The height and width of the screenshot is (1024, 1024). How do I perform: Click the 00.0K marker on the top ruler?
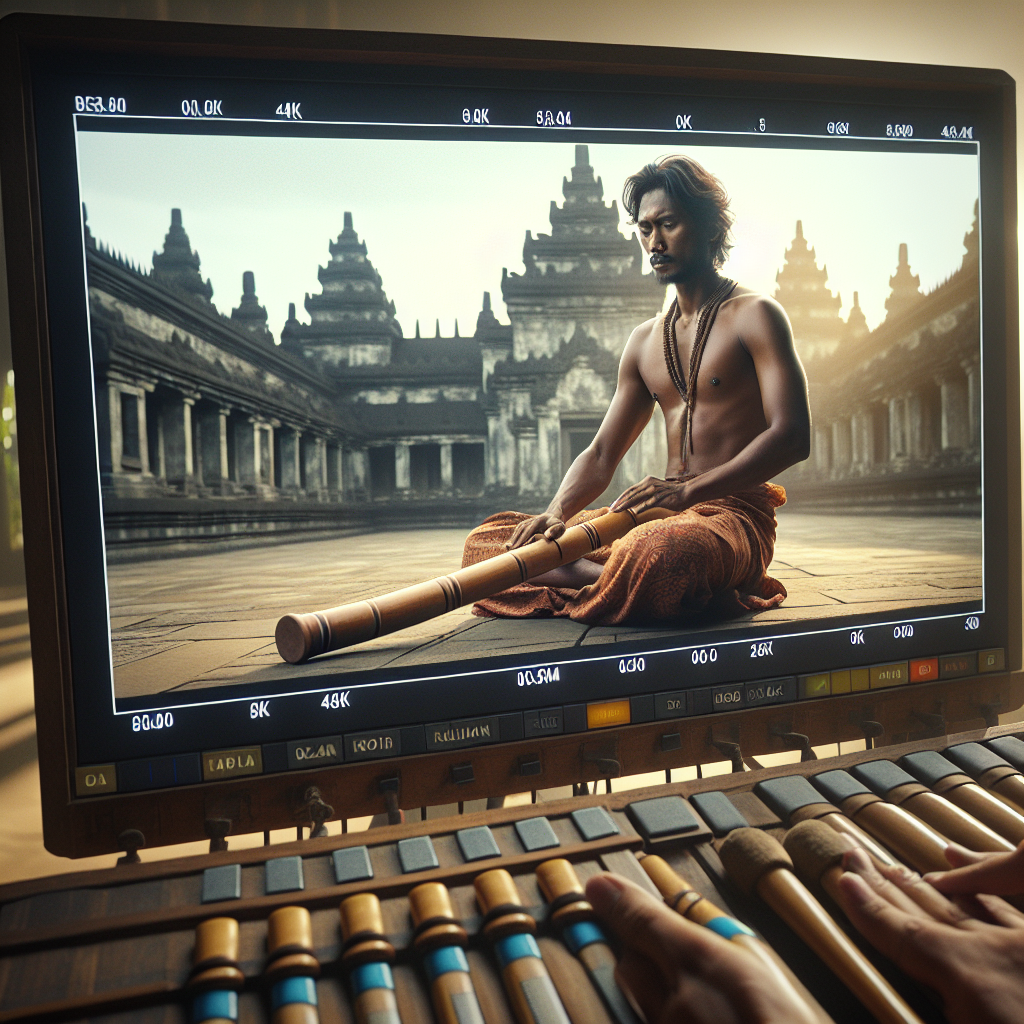(x=202, y=108)
